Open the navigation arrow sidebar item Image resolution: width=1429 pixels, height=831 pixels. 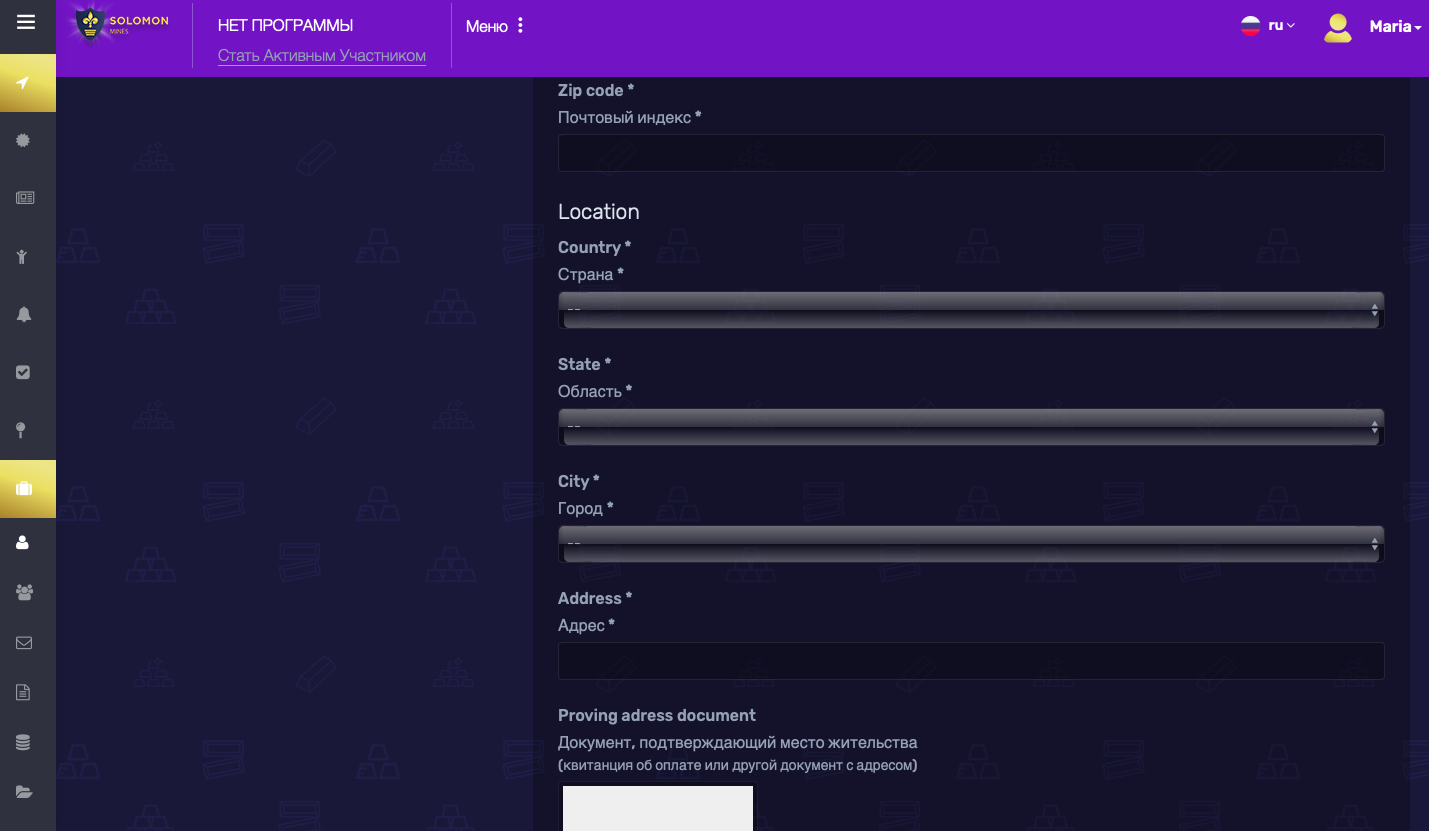tap(24, 82)
